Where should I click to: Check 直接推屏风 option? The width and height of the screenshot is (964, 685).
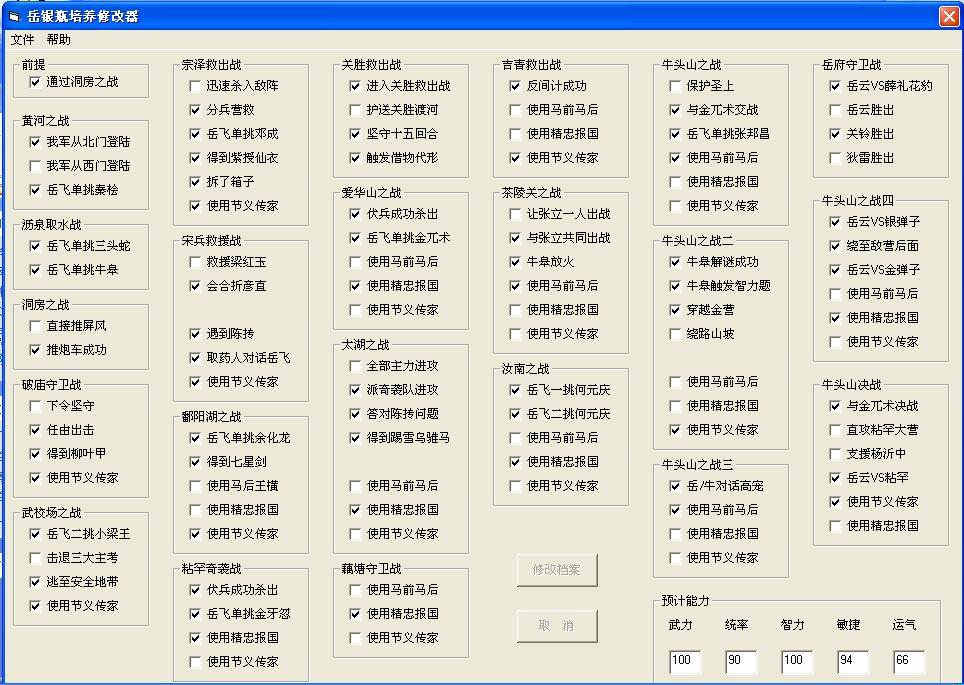coord(35,326)
